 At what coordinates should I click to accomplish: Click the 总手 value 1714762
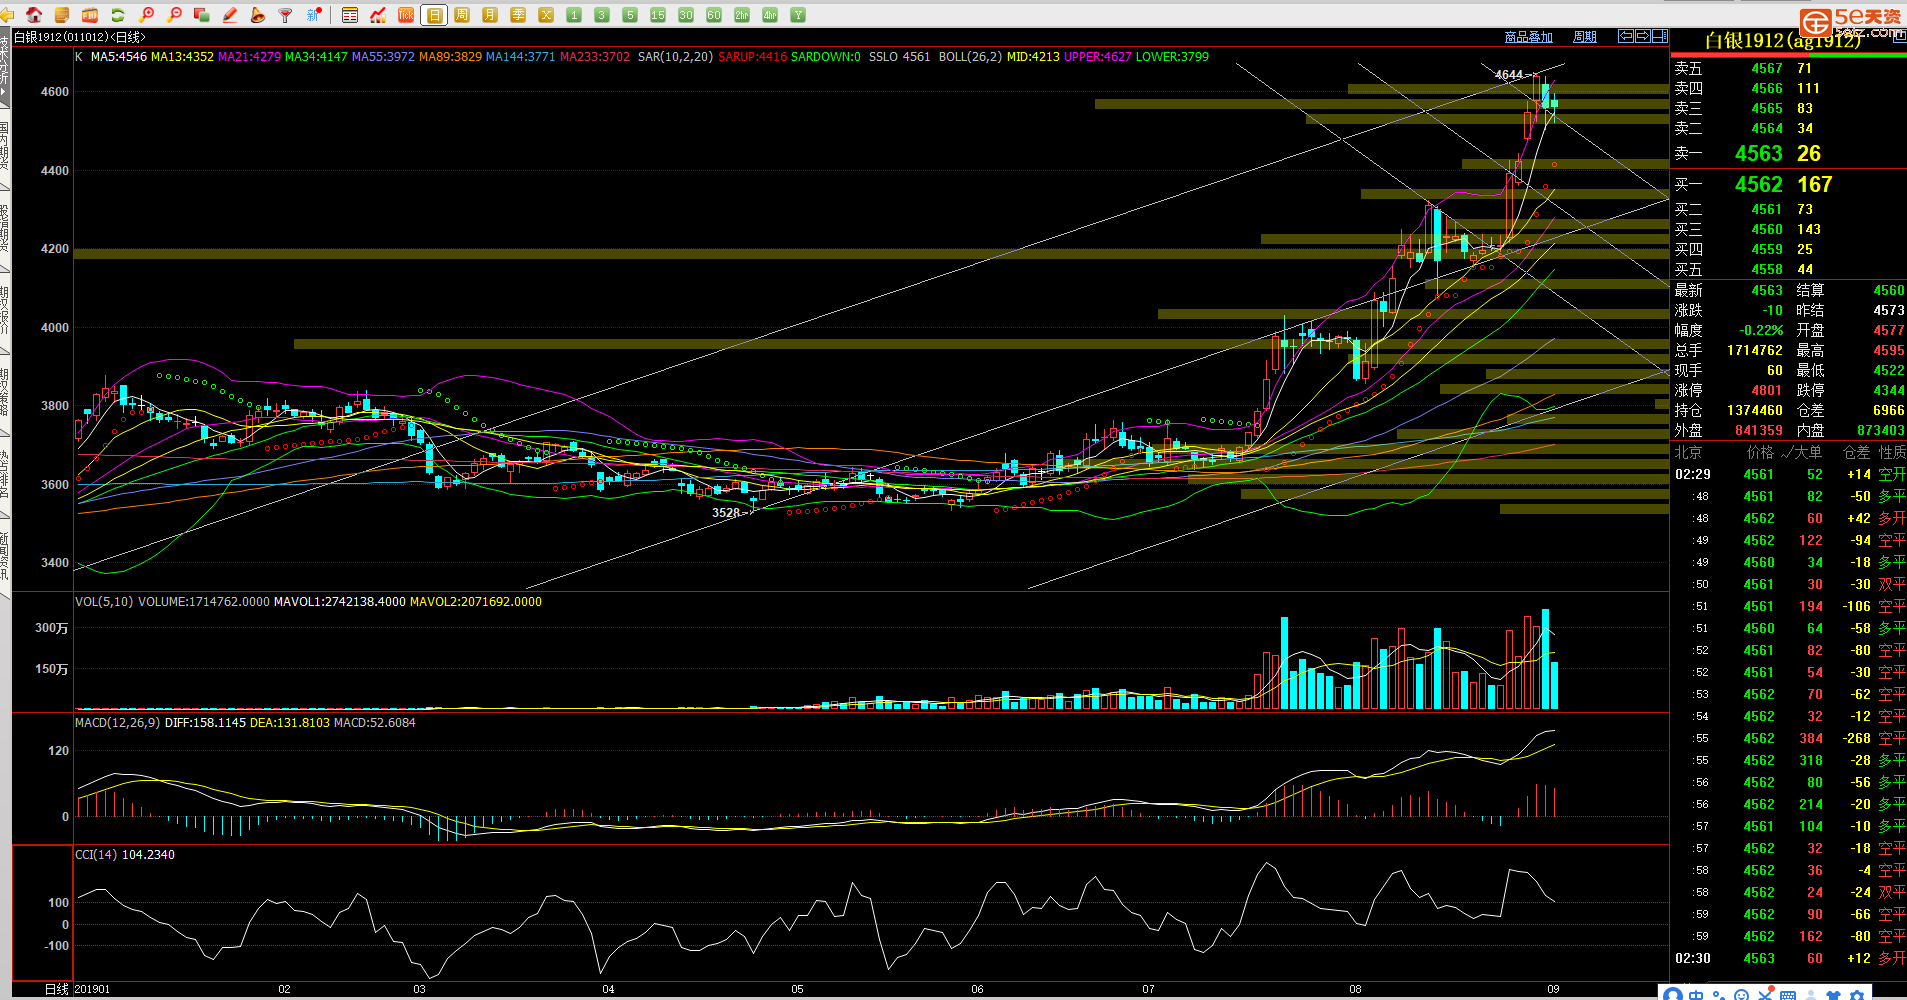pos(1755,350)
